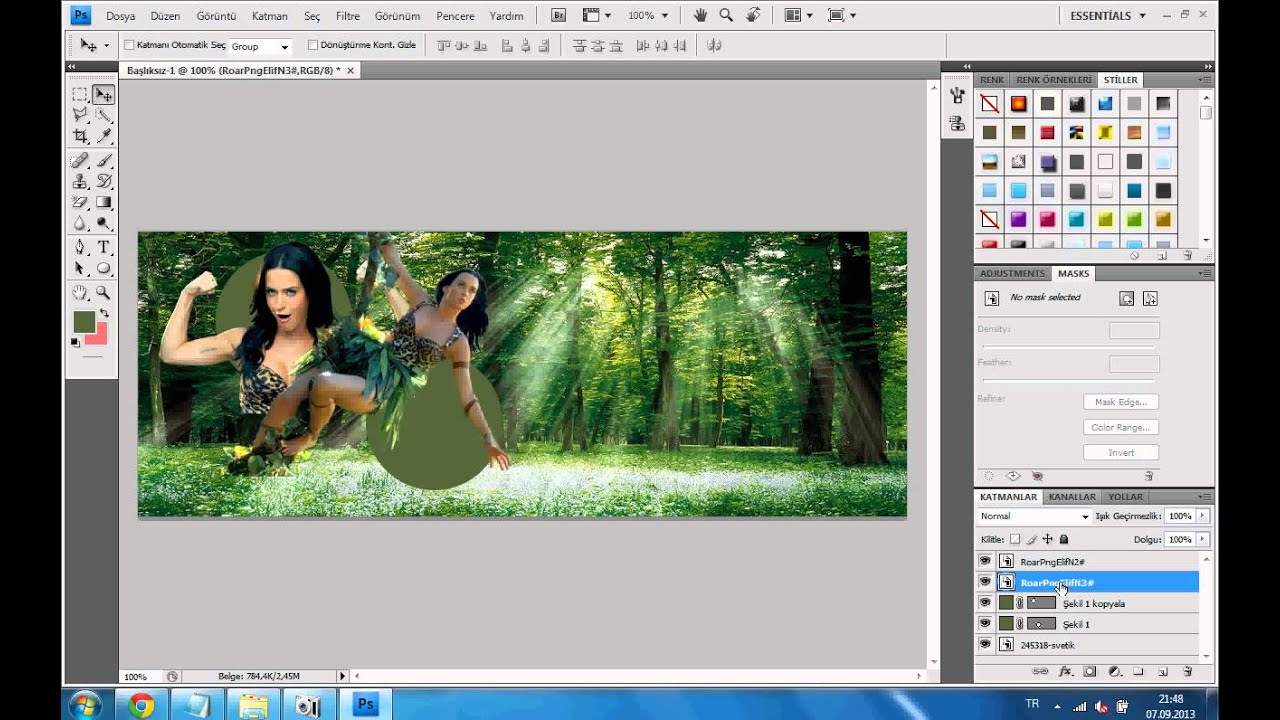1280x720 pixels.
Task: Switch to the ADJUSTMENTS tab
Action: tap(1012, 273)
